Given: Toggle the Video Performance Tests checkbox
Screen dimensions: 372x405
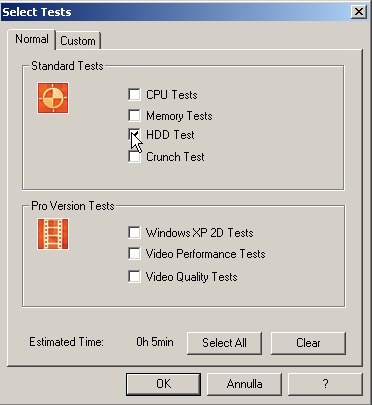Looking at the screenshot, I should [134, 254].
